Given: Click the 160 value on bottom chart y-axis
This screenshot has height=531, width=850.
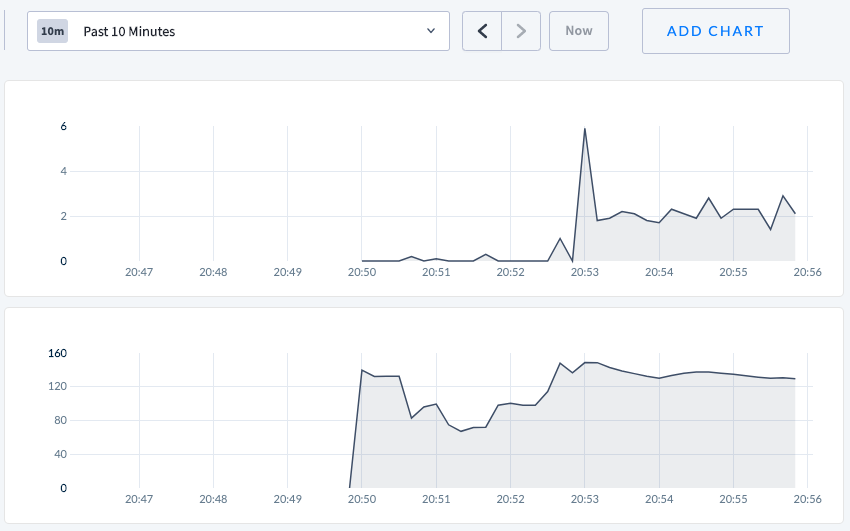Looking at the screenshot, I should coord(57,353).
